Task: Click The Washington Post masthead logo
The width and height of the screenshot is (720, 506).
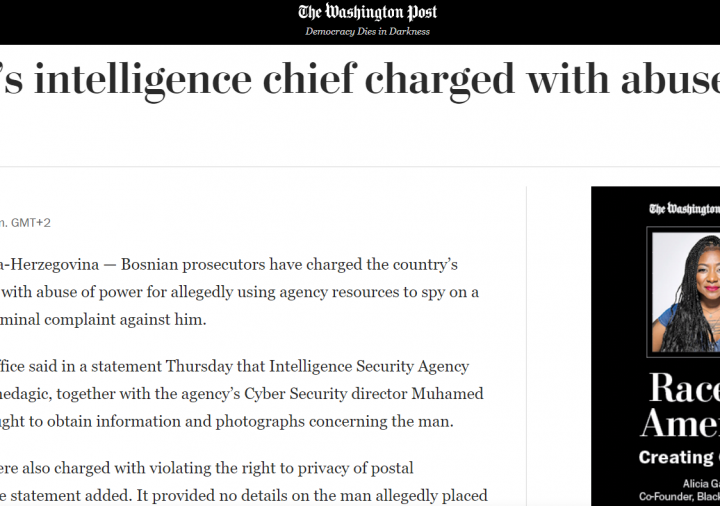Action: point(367,13)
